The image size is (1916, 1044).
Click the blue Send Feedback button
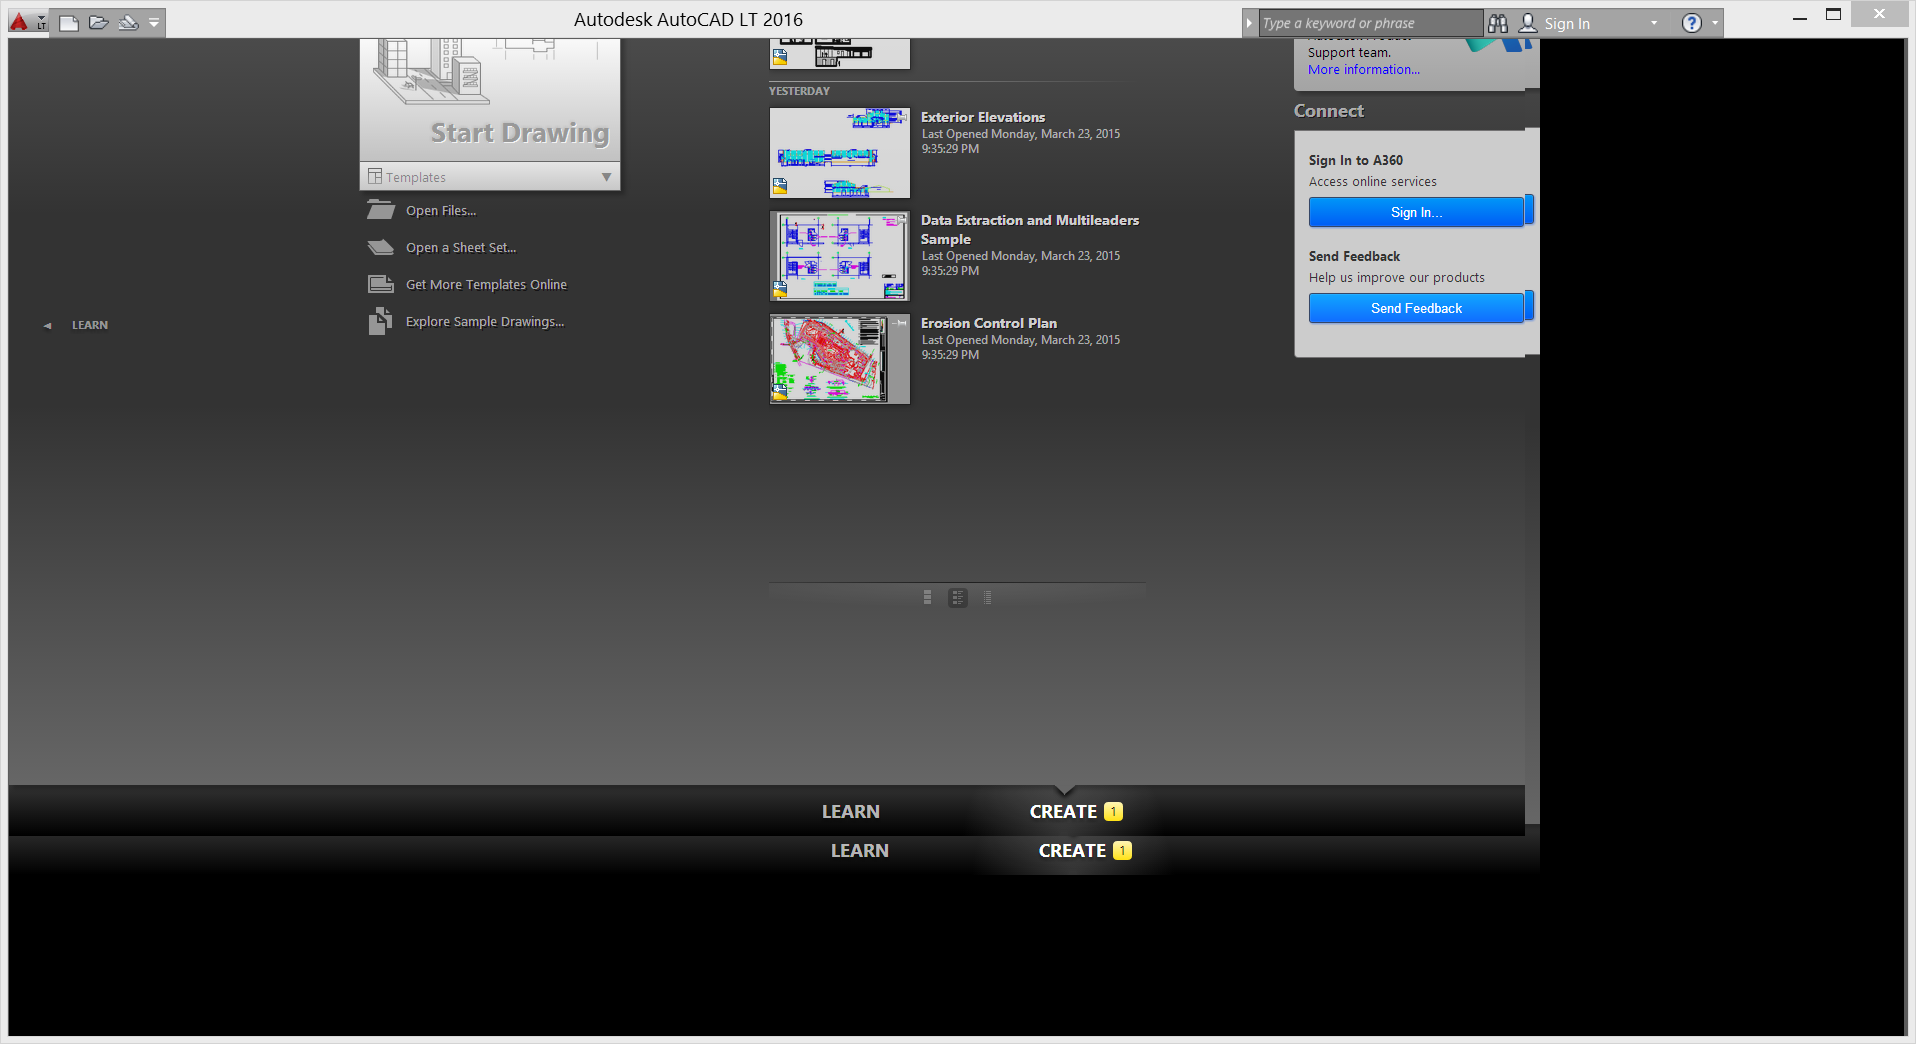[x=1416, y=308]
